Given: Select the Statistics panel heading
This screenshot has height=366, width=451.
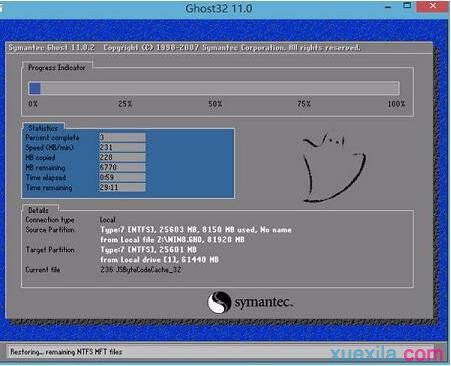Looking at the screenshot, I should (43, 128).
